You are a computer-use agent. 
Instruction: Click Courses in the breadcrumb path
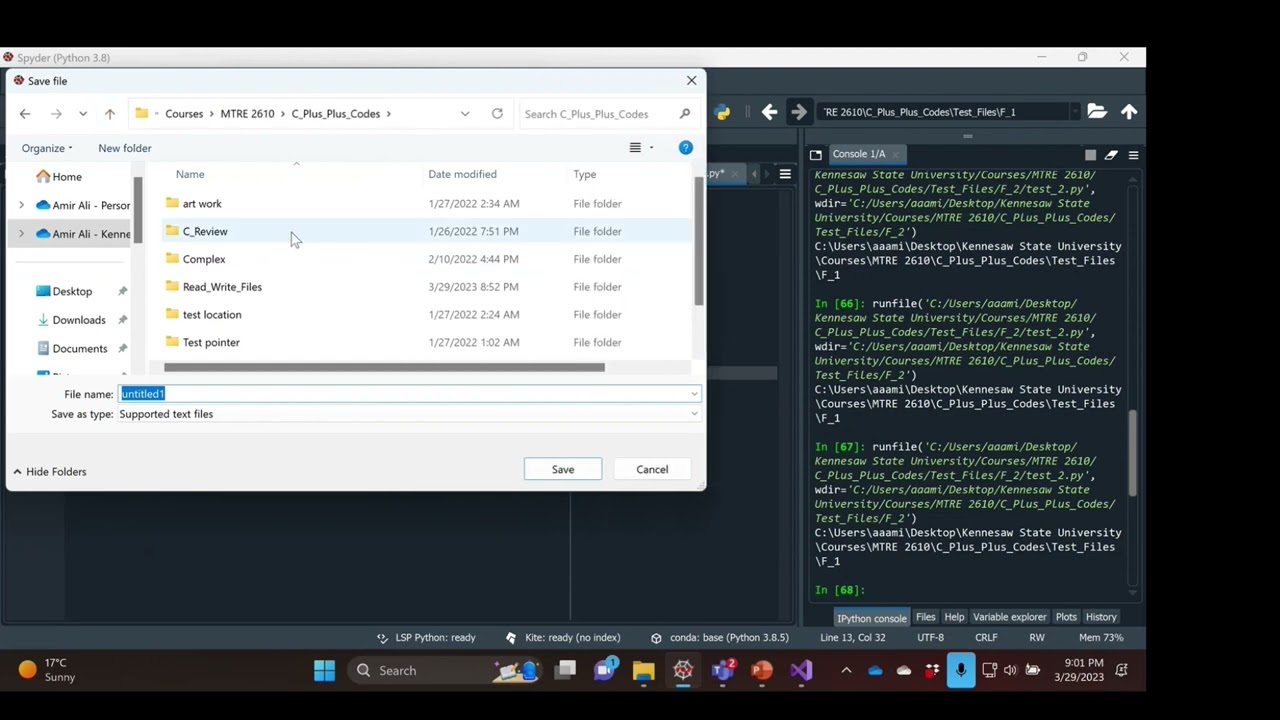click(x=184, y=114)
